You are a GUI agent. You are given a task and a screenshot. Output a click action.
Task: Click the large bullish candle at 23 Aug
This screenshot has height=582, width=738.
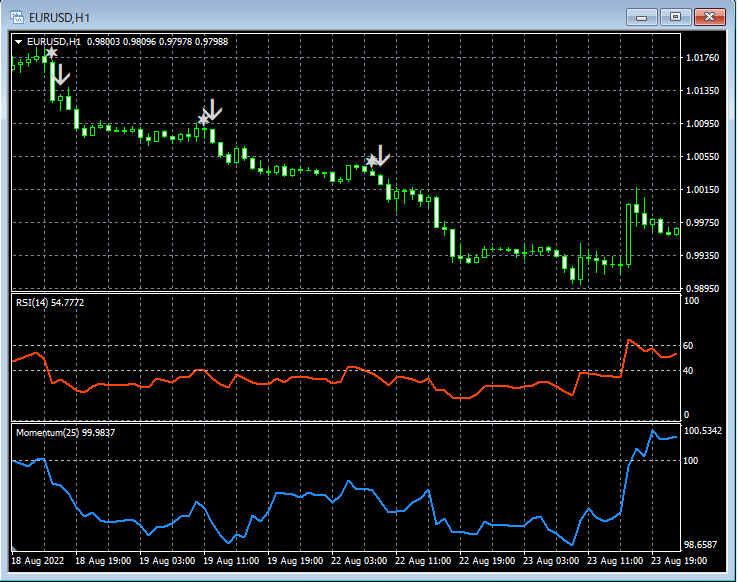[628, 235]
